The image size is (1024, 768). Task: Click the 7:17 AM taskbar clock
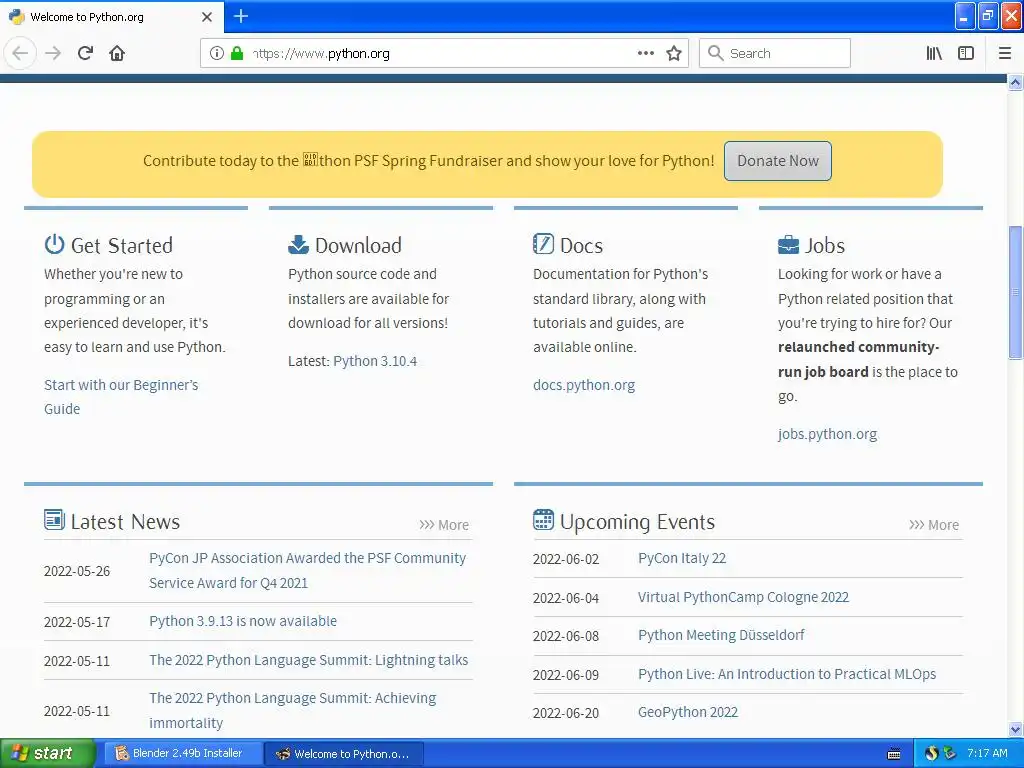pyautogui.click(x=987, y=753)
